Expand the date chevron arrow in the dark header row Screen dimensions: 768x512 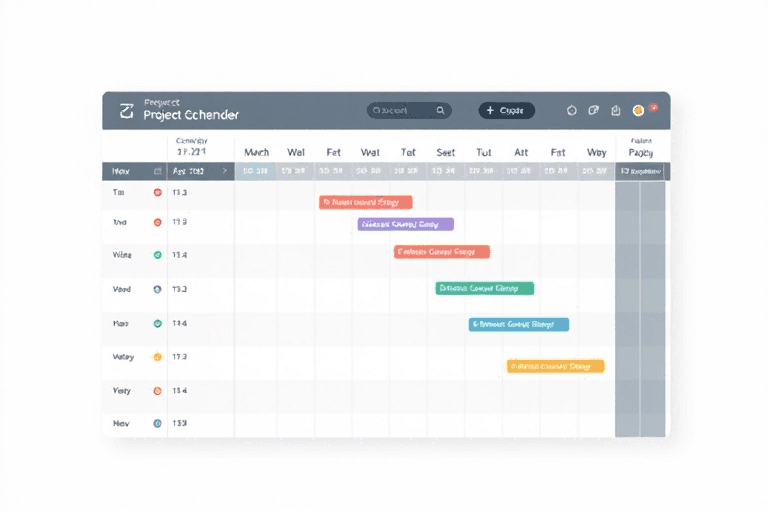(224, 171)
